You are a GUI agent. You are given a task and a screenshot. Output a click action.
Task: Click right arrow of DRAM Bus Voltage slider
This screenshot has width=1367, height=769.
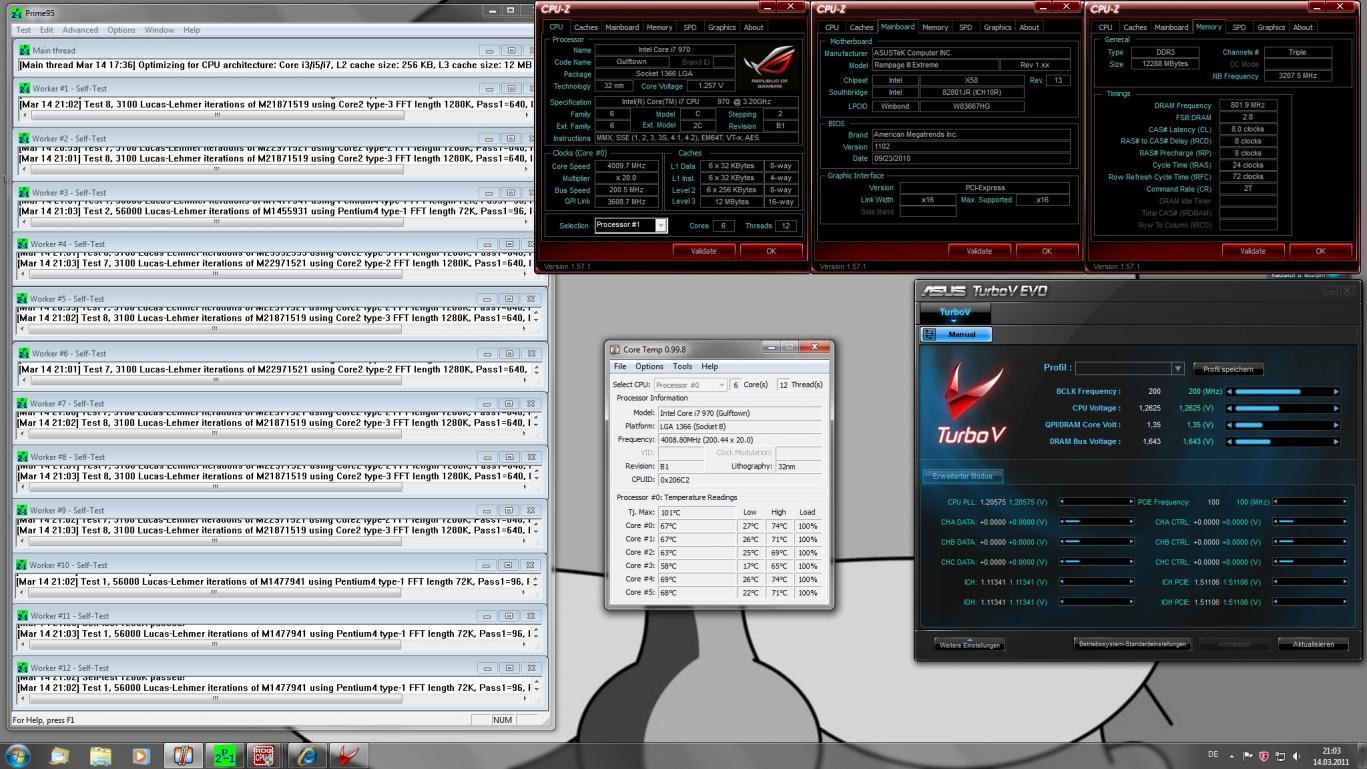(1336, 441)
